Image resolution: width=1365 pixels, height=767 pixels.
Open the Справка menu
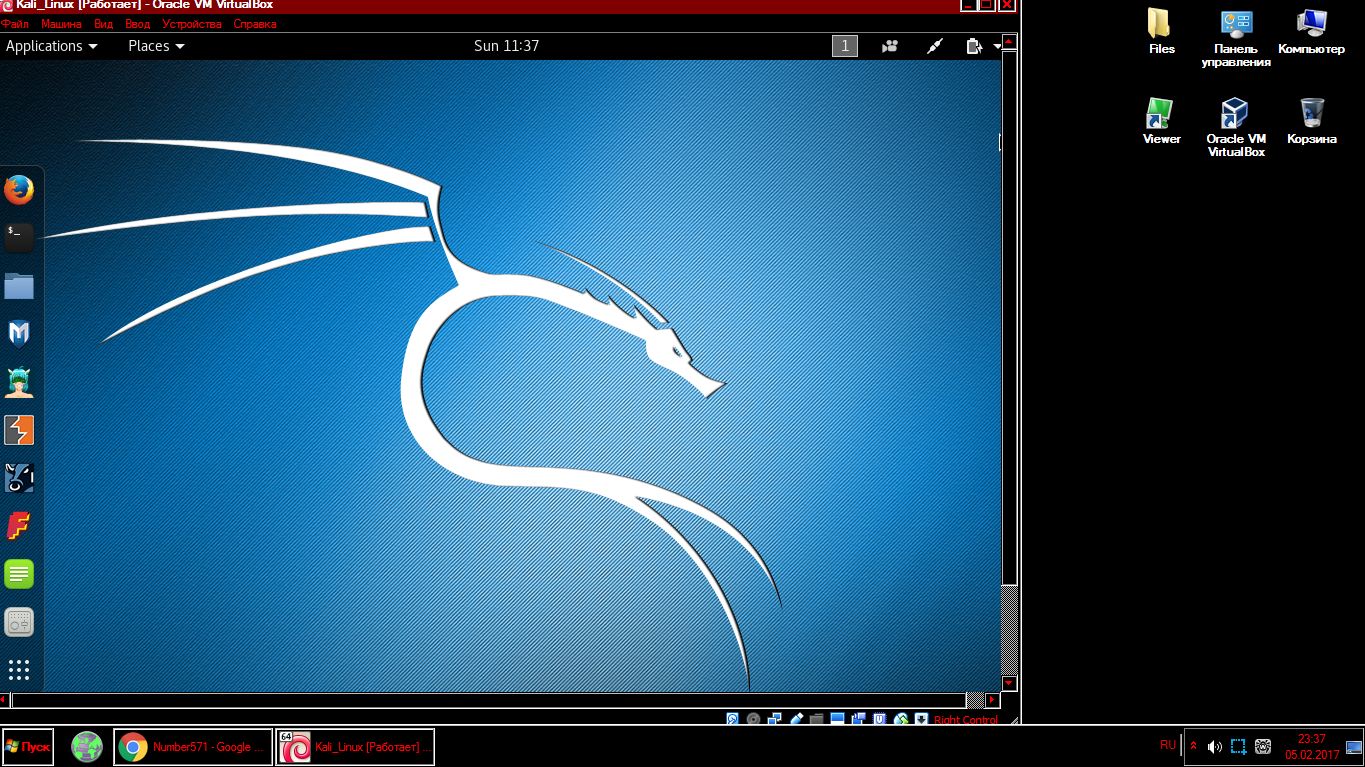click(254, 23)
